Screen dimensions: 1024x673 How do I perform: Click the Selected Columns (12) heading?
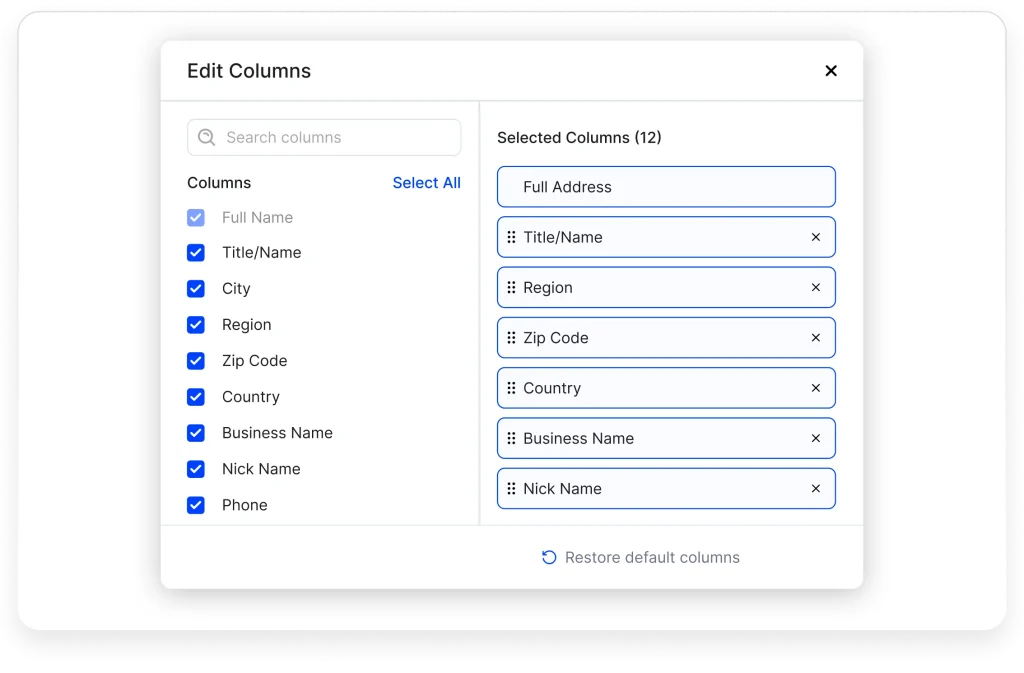coord(579,138)
